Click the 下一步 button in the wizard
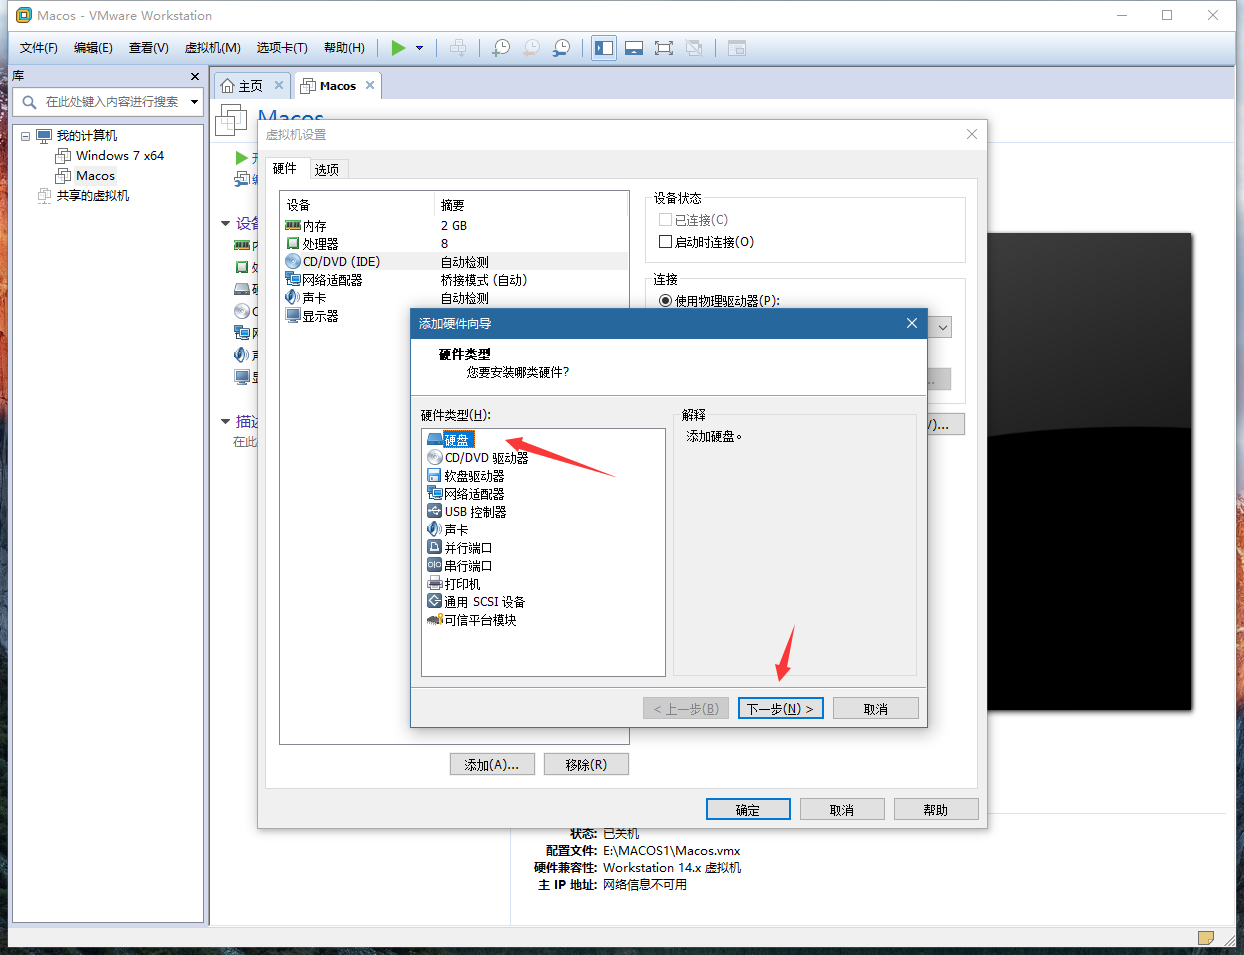This screenshot has height=955, width=1244. point(780,707)
